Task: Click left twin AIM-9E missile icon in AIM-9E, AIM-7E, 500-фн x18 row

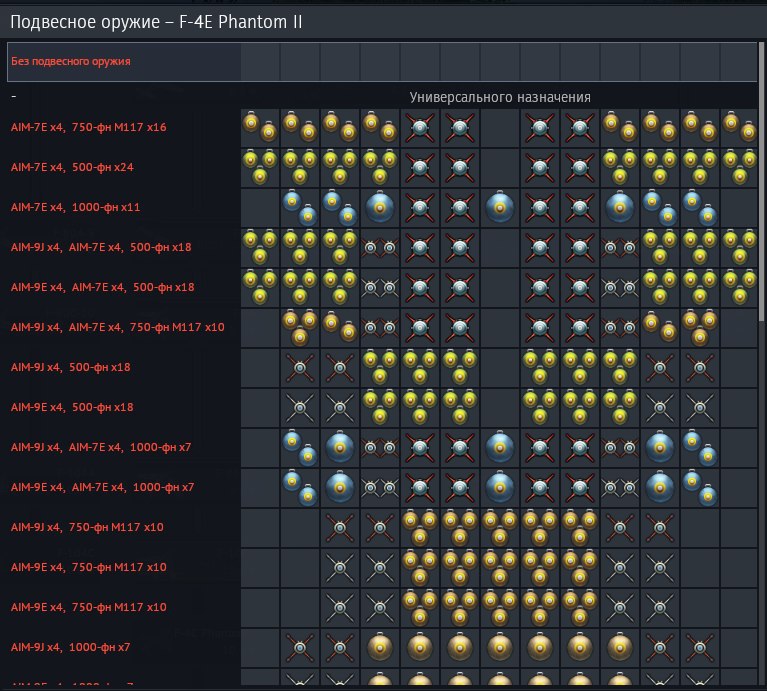Action: [x=380, y=288]
